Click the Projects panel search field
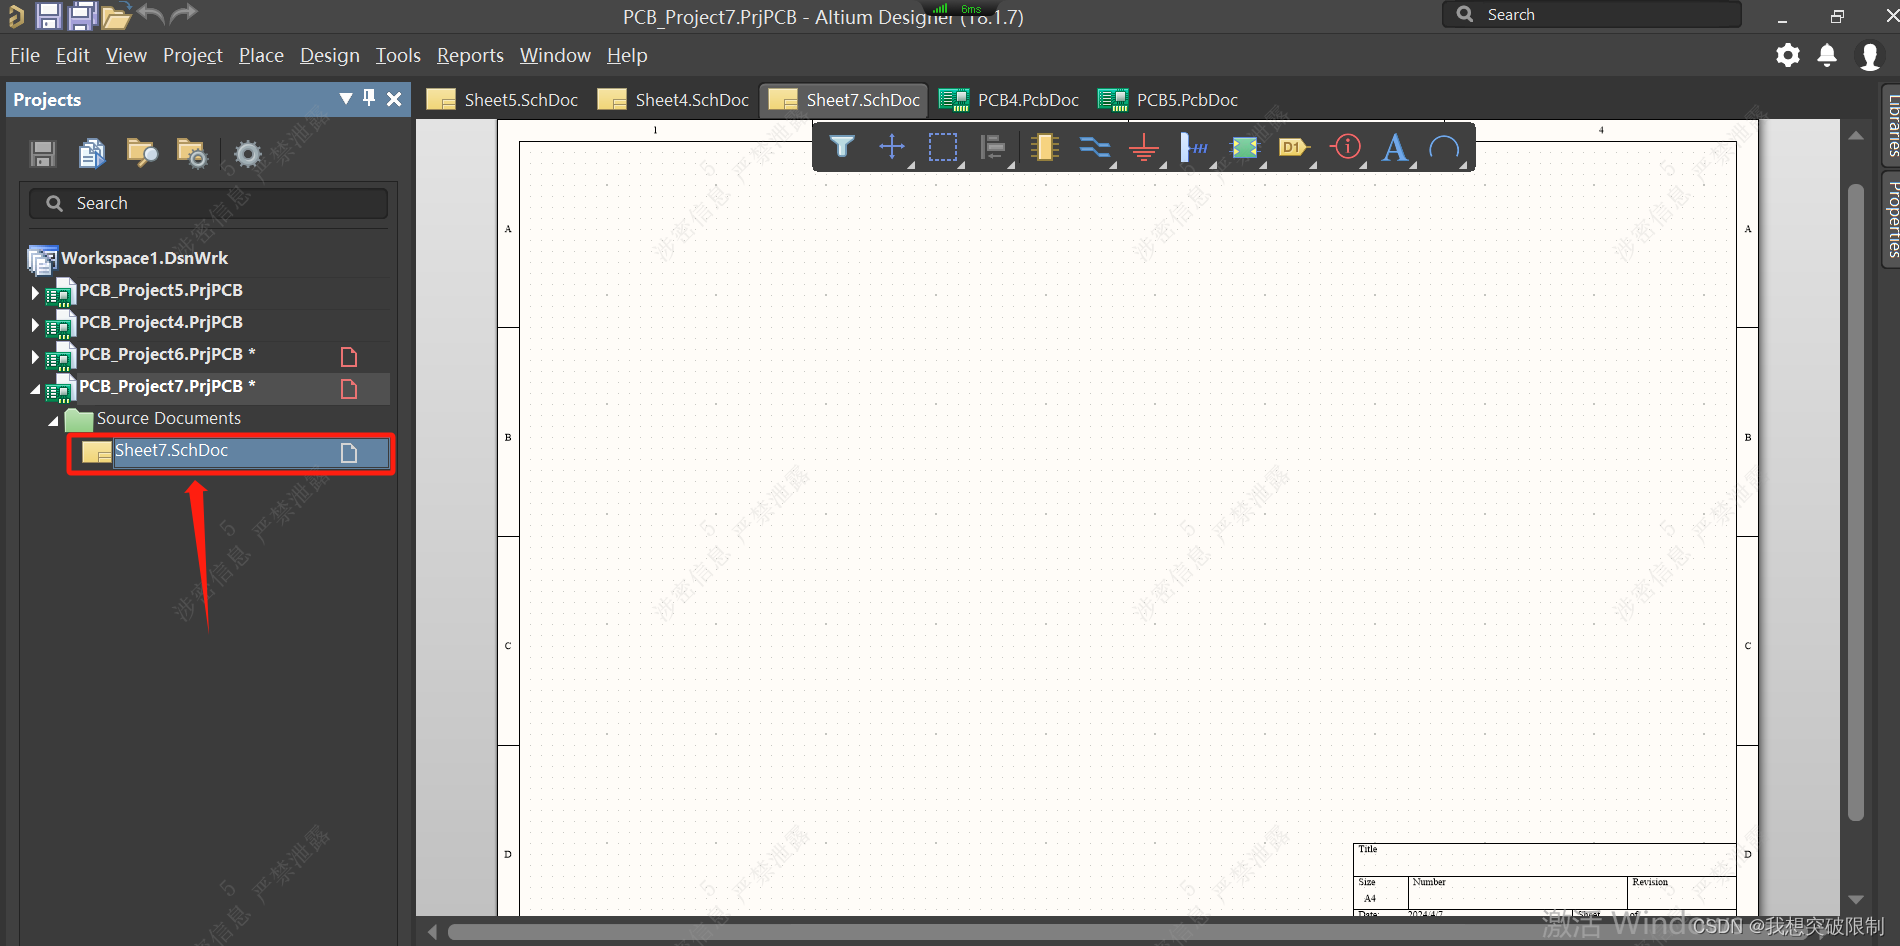This screenshot has height=946, width=1900. (208, 203)
